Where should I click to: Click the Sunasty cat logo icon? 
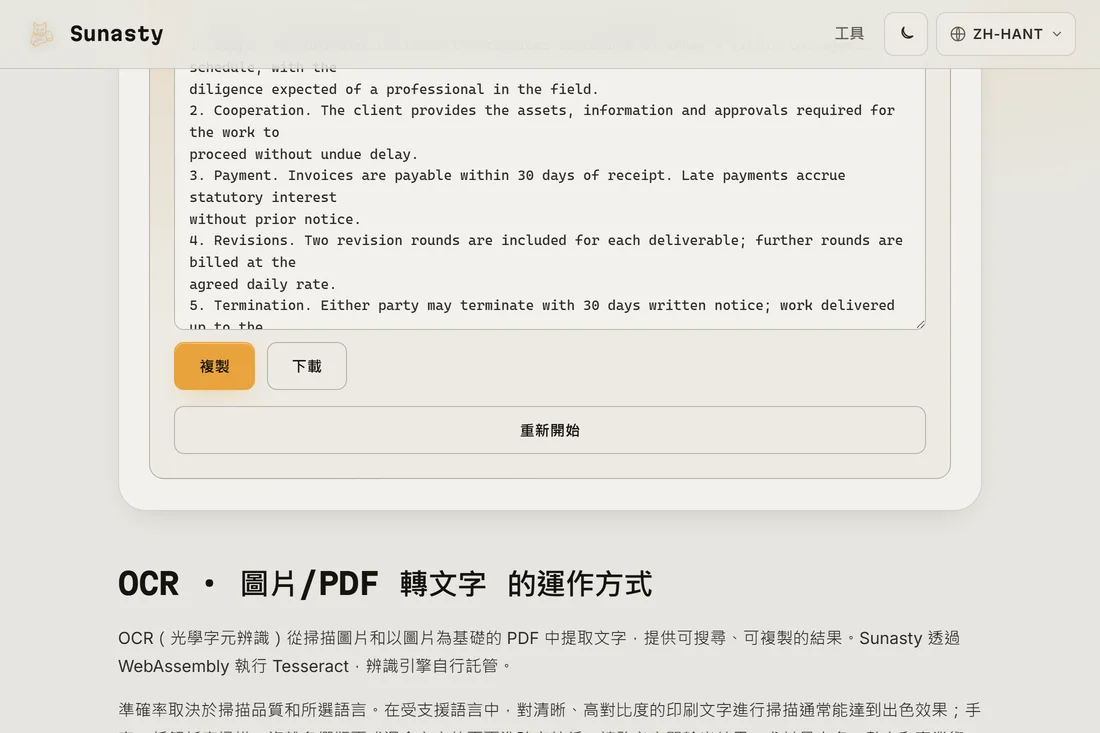pyautogui.click(x=41, y=34)
